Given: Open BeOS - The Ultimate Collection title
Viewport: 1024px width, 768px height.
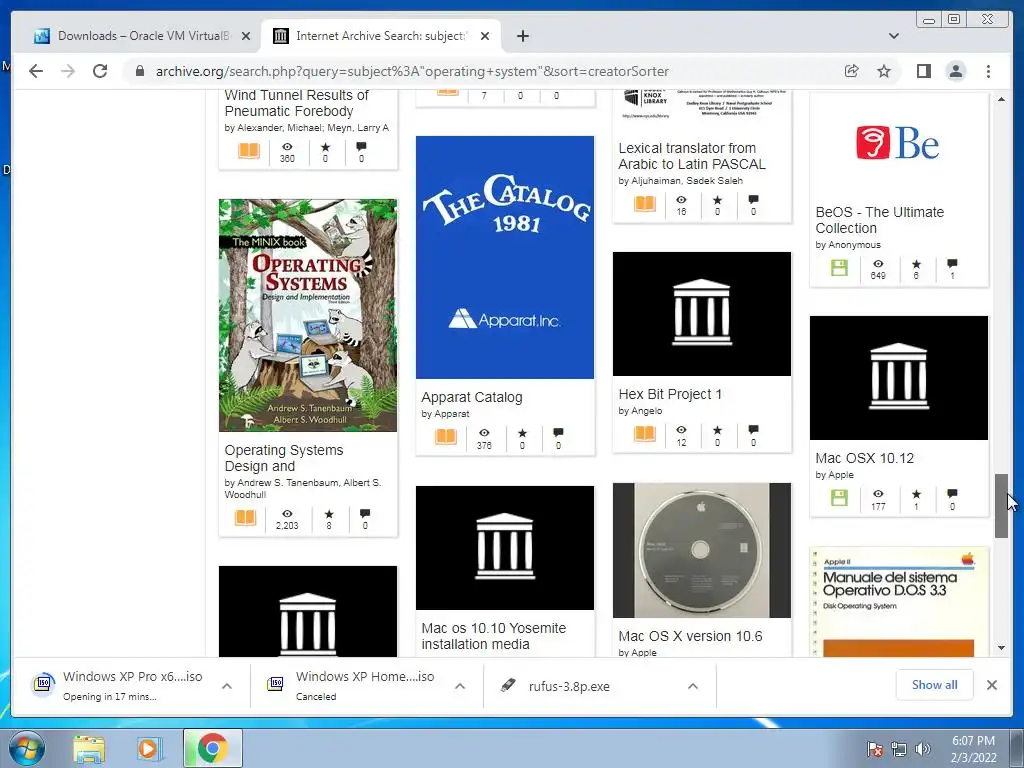Looking at the screenshot, I should click(880, 220).
